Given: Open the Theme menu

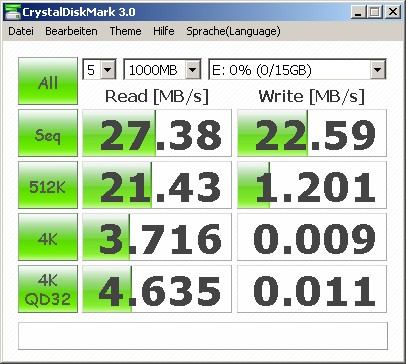Looking at the screenshot, I should point(125,31).
